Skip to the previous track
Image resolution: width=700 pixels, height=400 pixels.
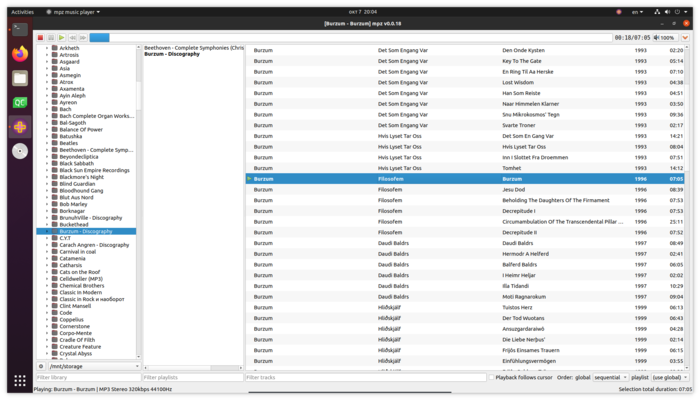(x=72, y=37)
